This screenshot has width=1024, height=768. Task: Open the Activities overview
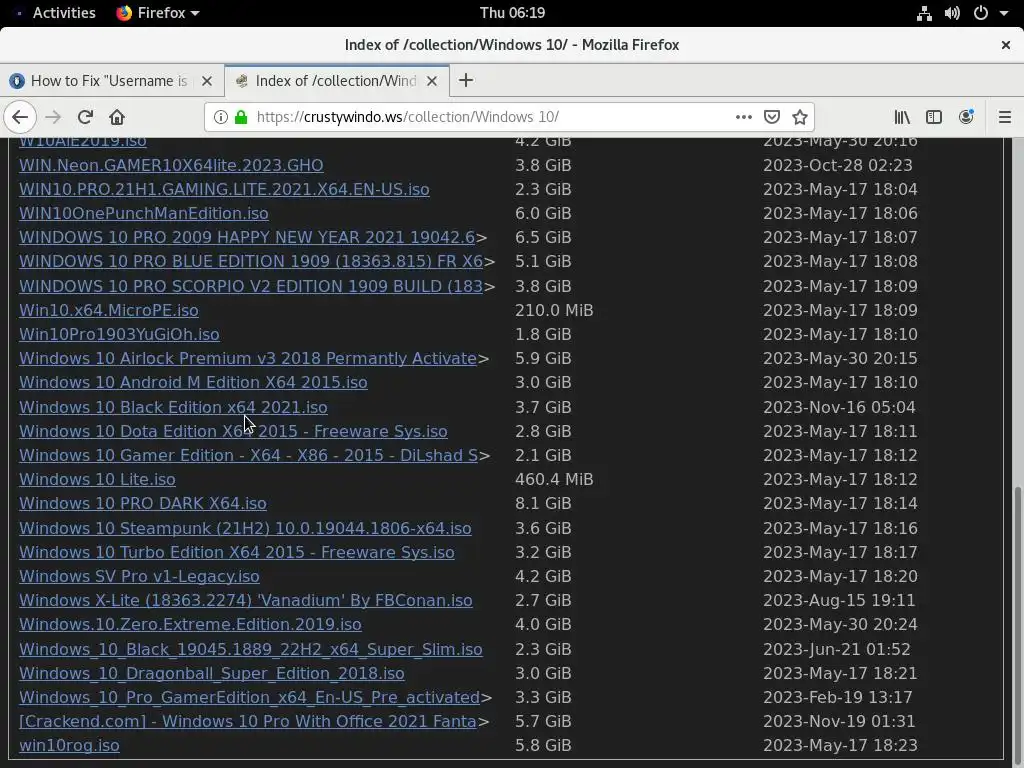pos(64,13)
